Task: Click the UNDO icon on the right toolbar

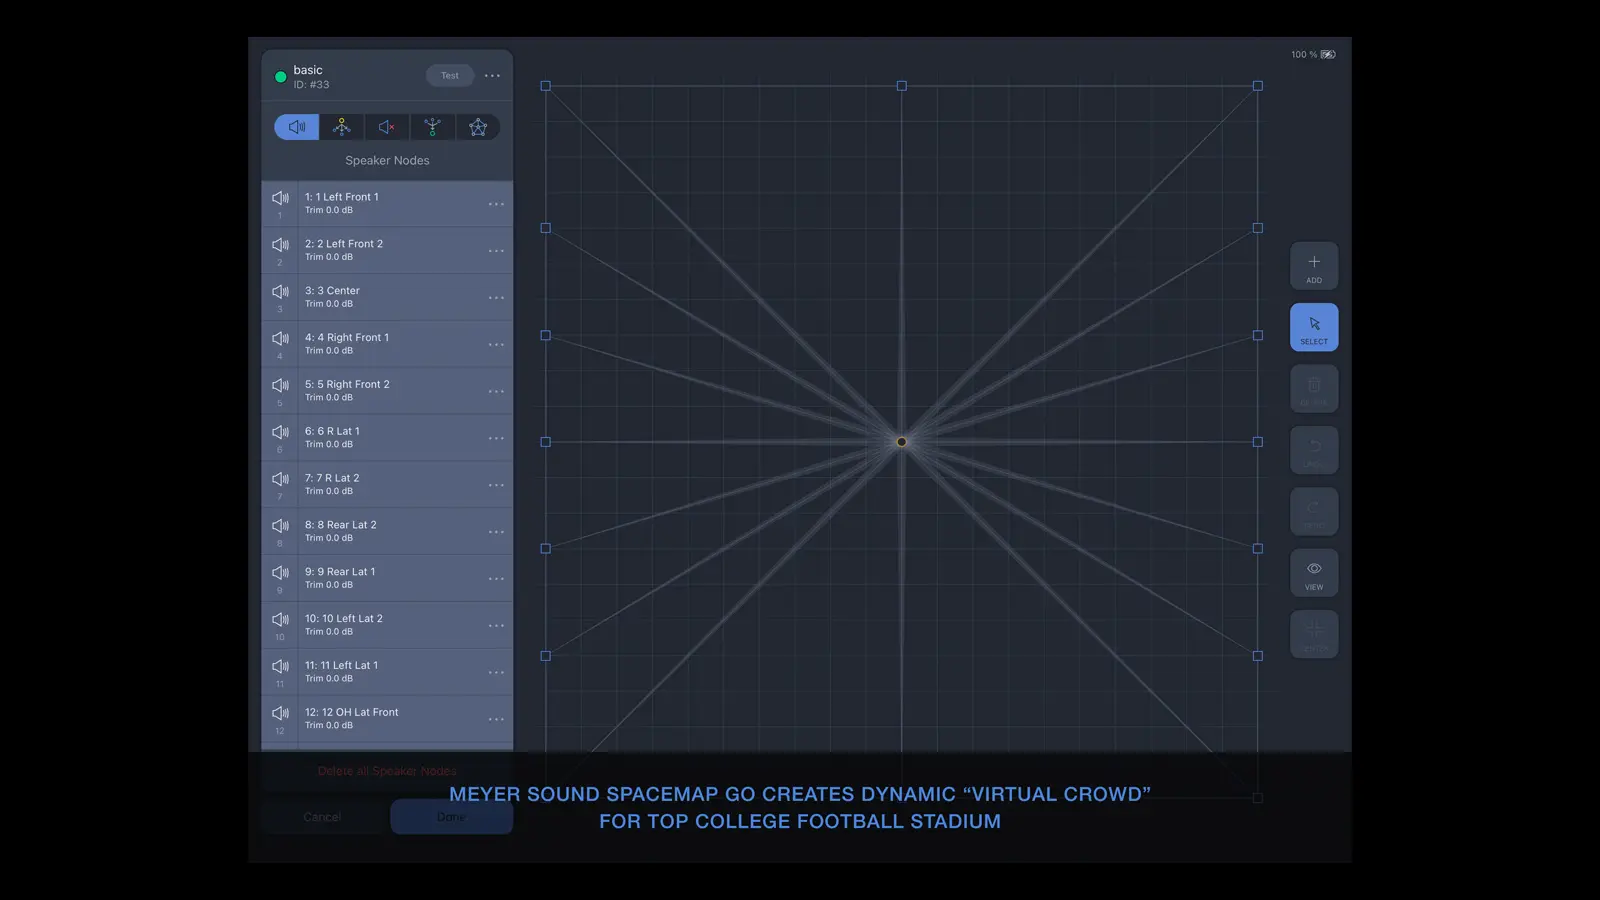Action: pos(1314,450)
